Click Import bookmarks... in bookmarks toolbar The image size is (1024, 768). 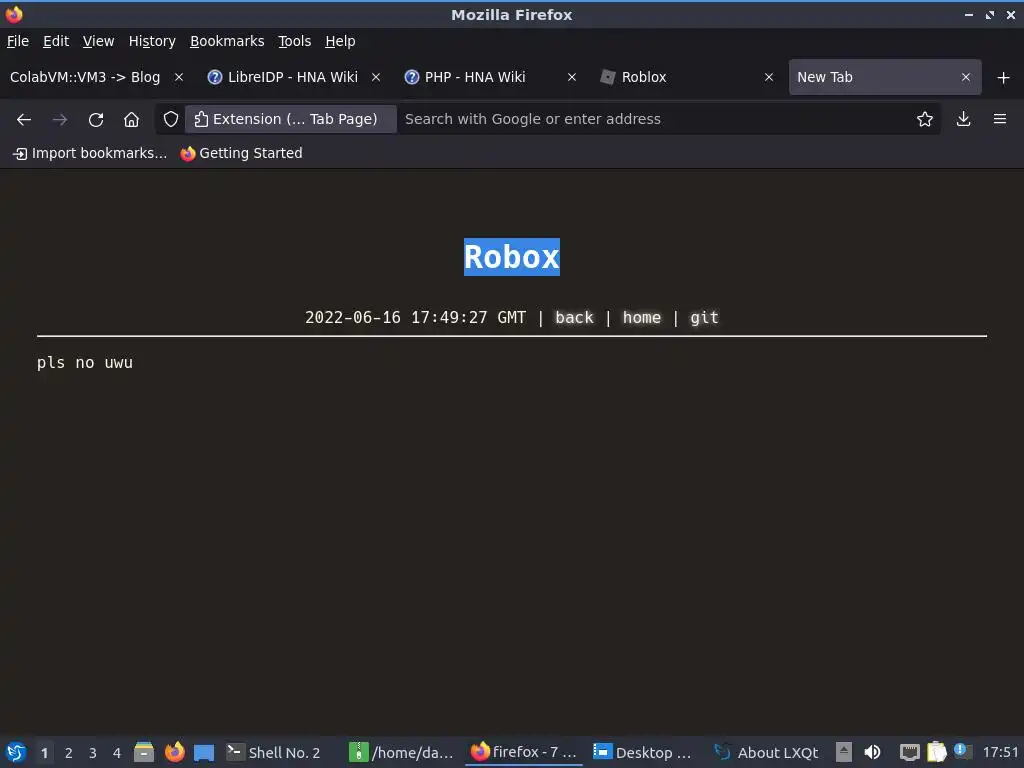90,153
